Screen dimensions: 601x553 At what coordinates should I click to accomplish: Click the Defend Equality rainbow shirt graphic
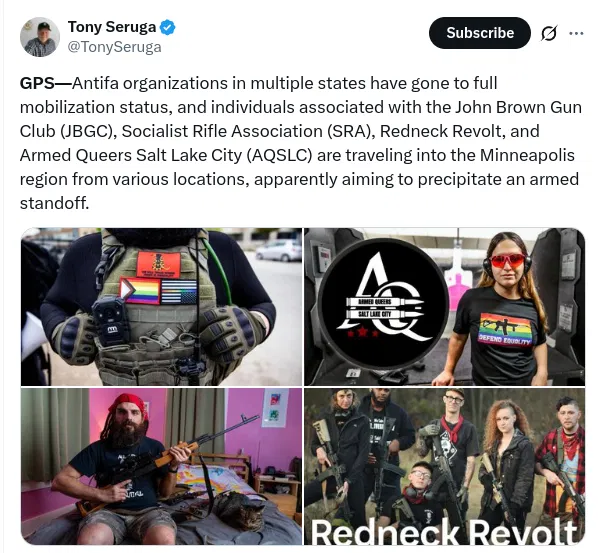coord(506,329)
